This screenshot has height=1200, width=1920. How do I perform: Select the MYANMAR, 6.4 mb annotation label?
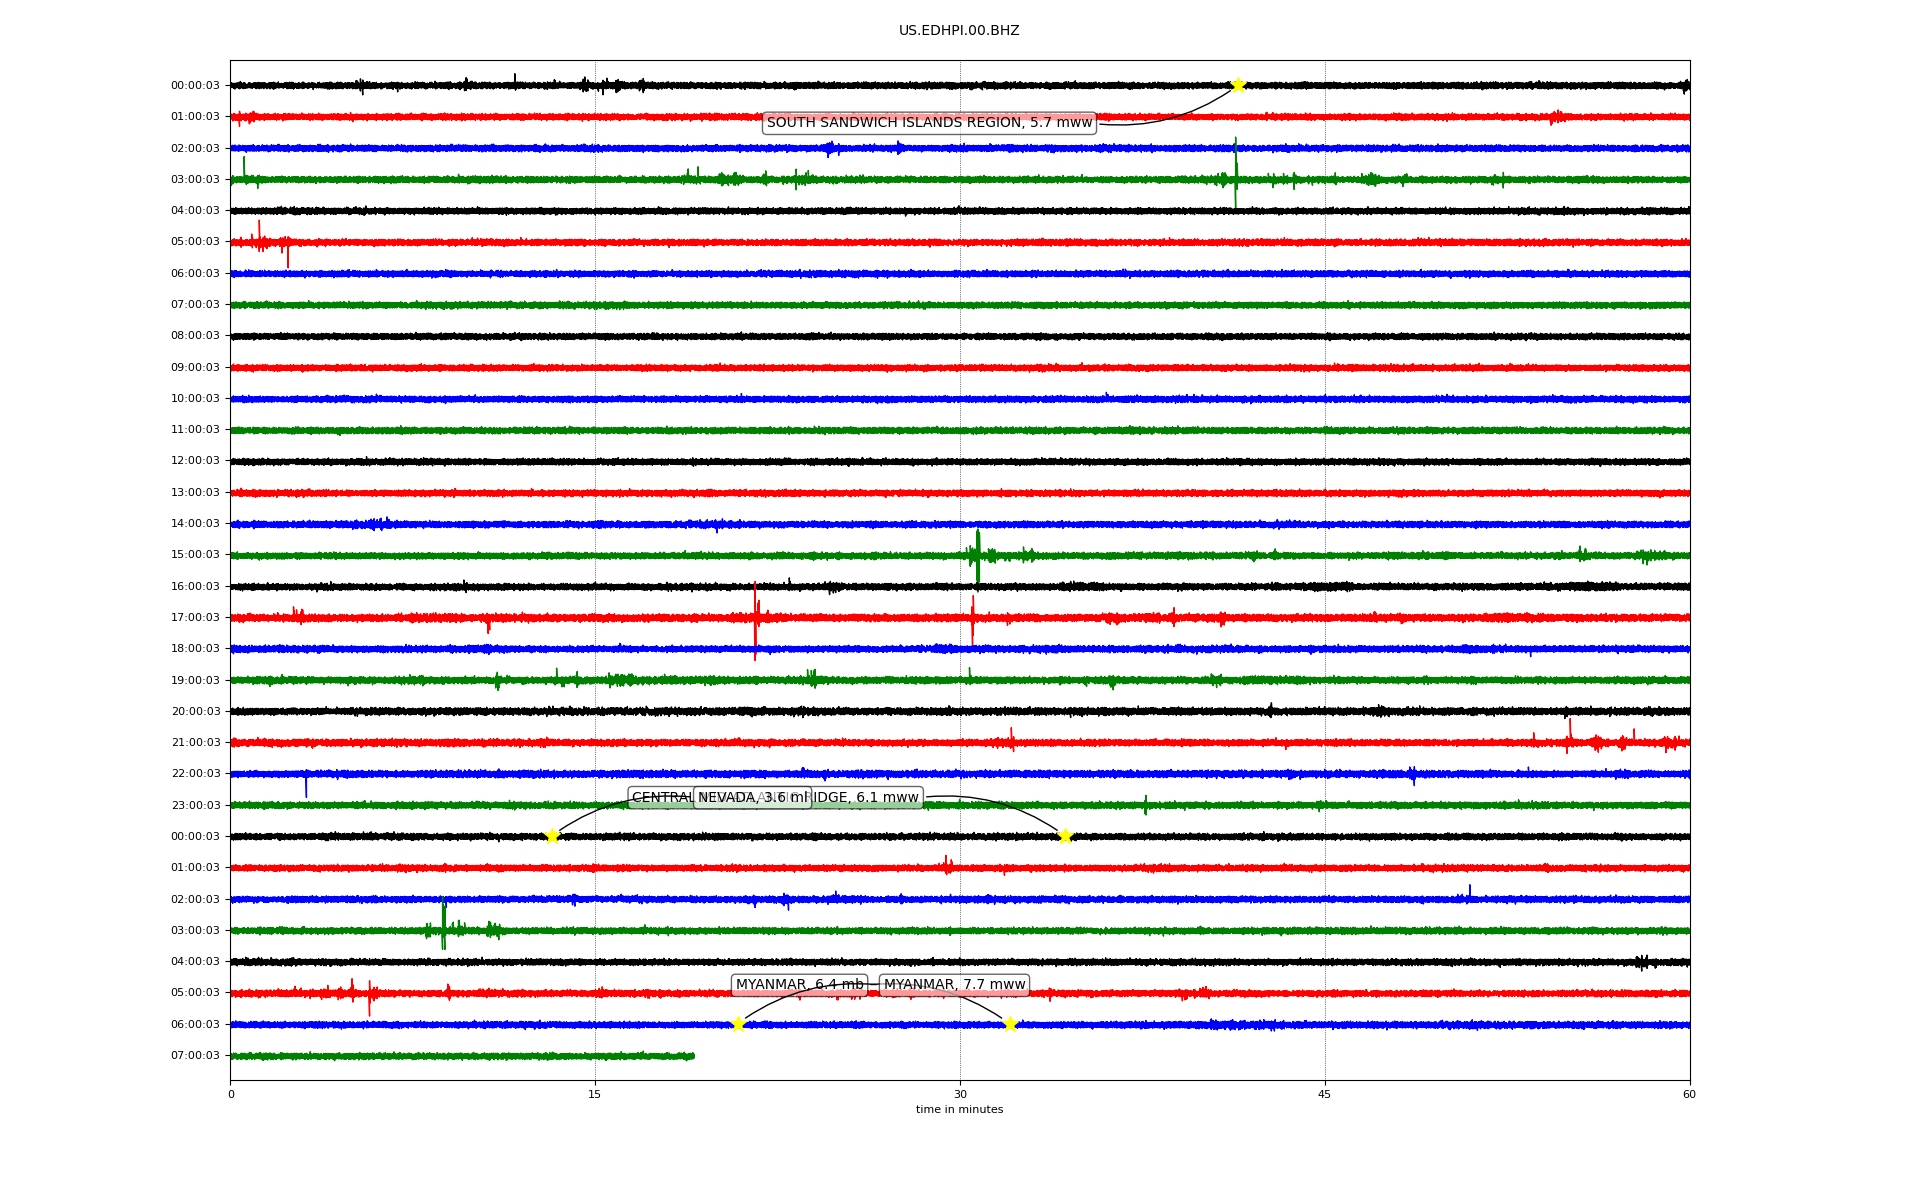pos(799,985)
